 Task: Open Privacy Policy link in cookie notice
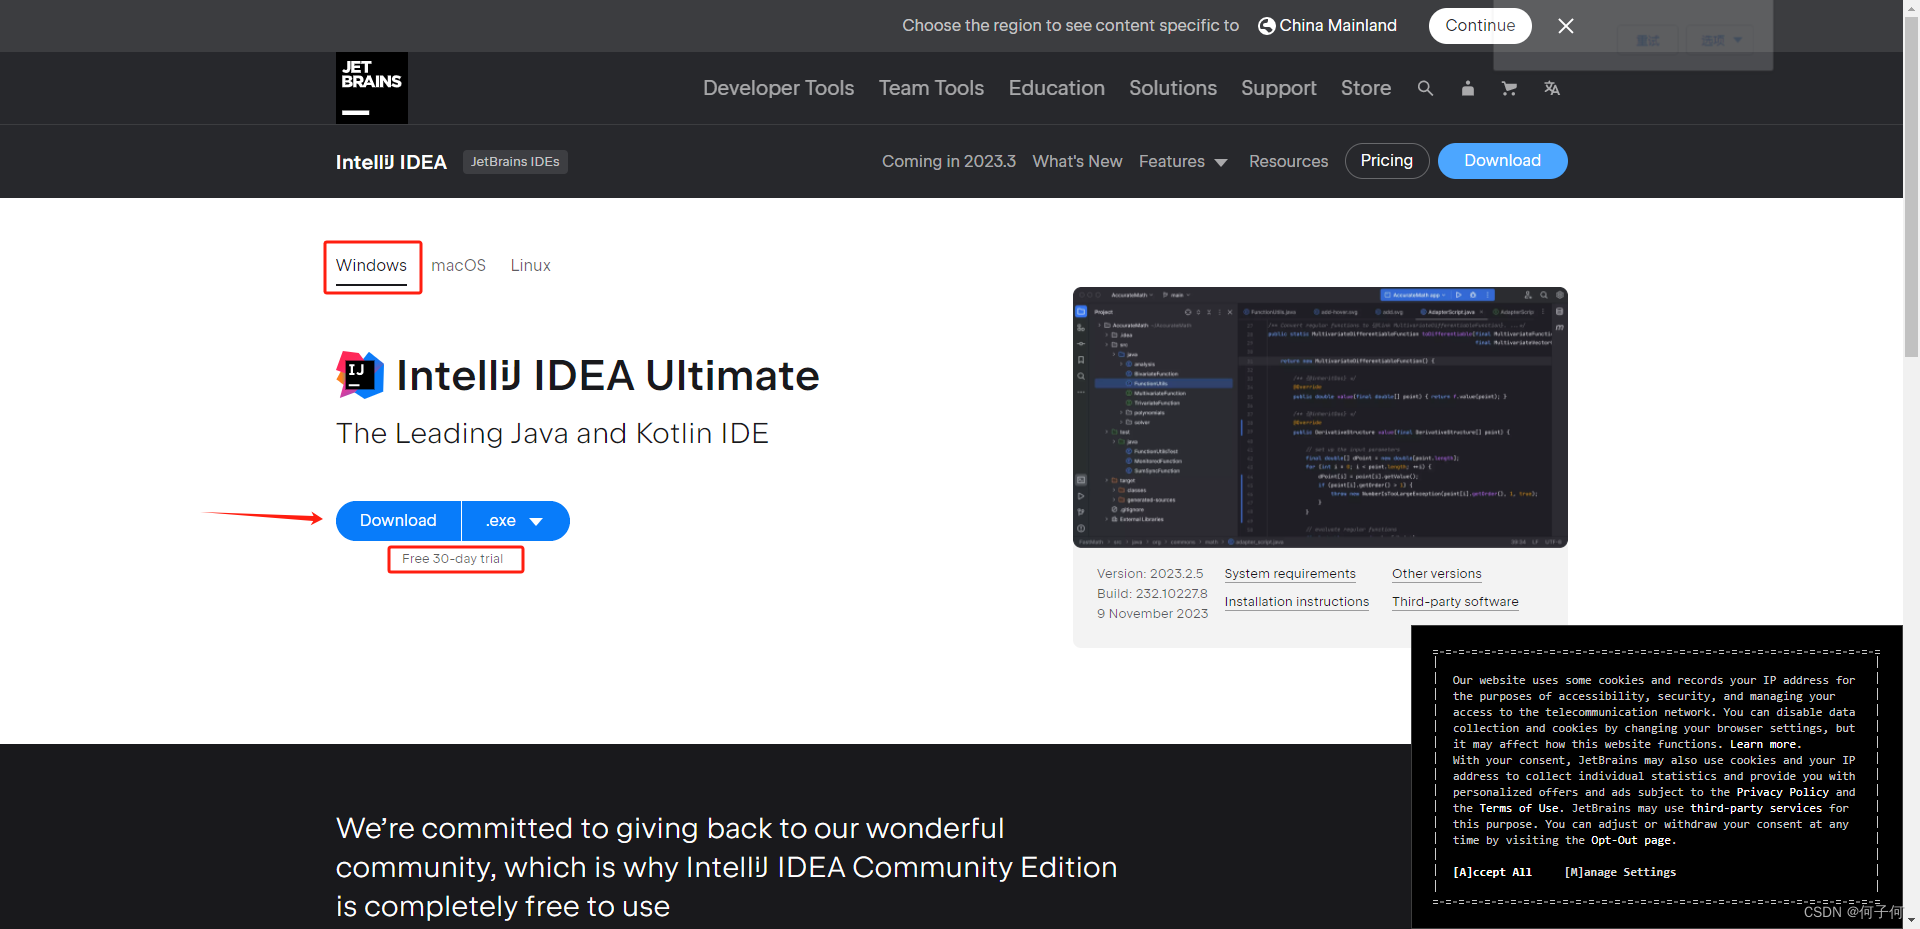coord(1782,792)
